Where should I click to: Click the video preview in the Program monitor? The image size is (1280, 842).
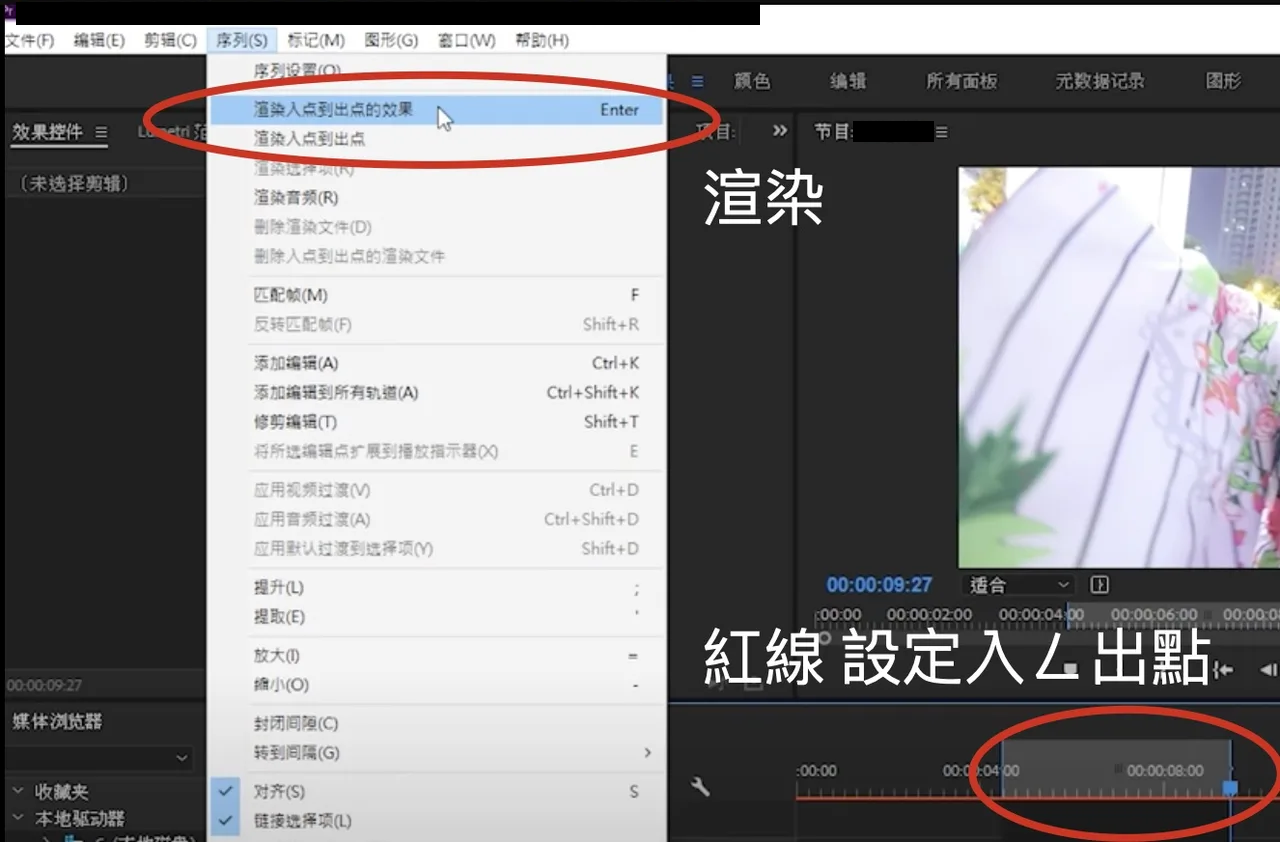[1119, 367]
